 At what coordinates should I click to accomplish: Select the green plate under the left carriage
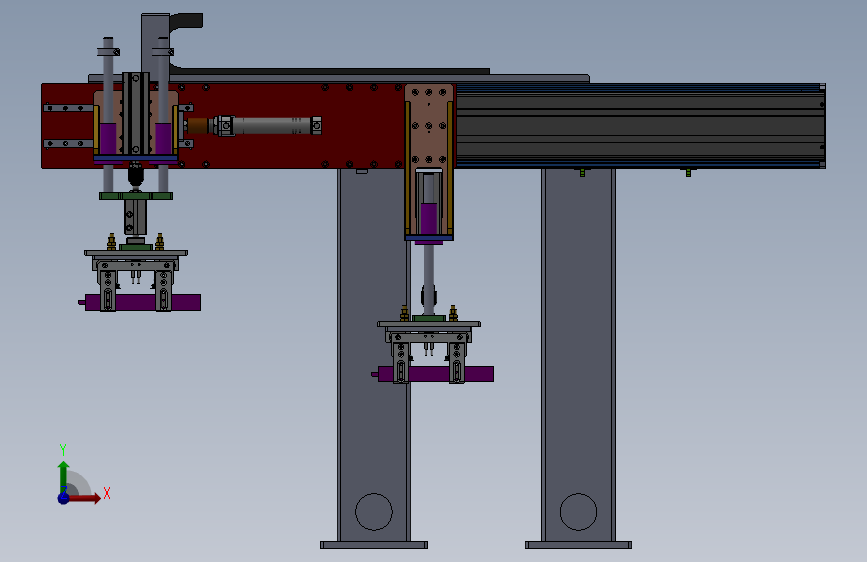[136, 196]
